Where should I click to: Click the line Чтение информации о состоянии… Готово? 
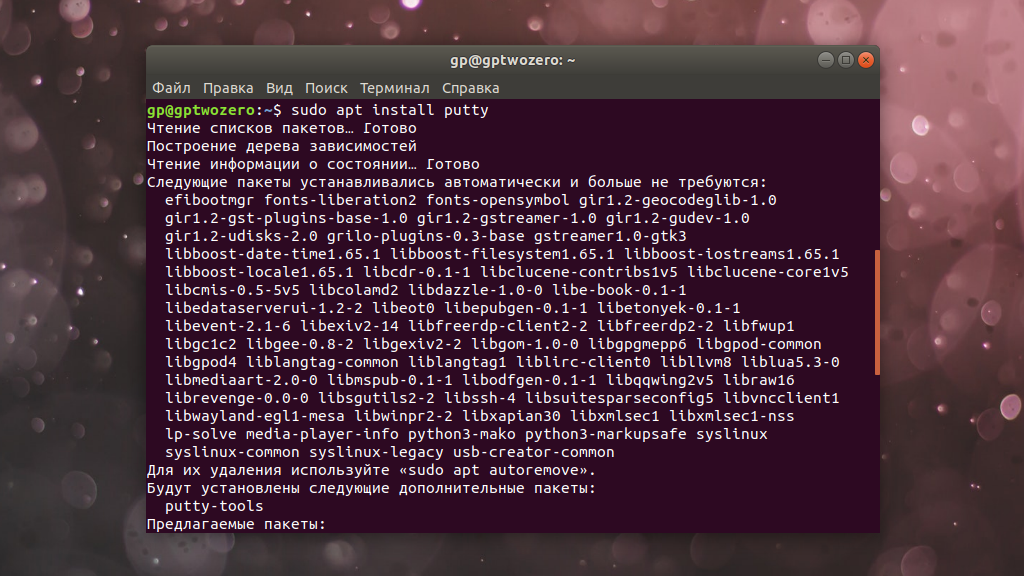pos(313,164)
